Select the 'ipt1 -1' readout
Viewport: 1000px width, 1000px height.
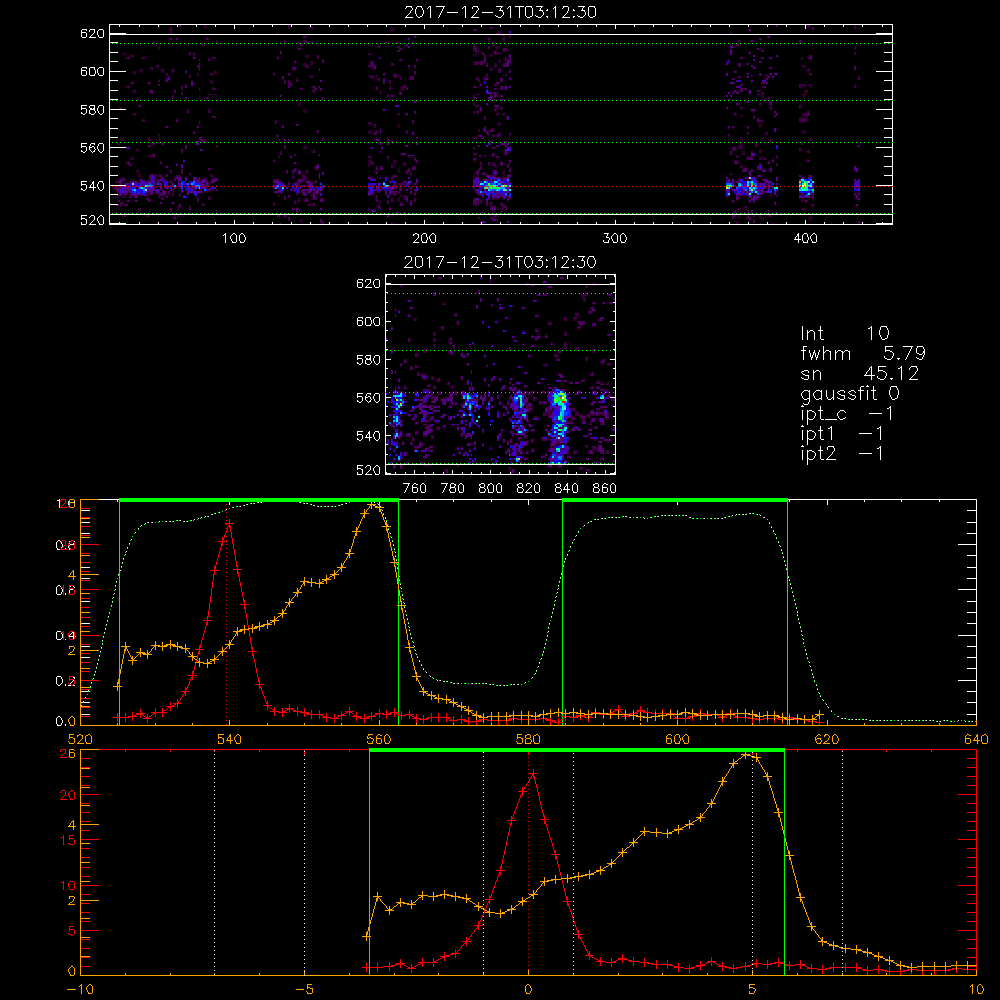(841, 434)
